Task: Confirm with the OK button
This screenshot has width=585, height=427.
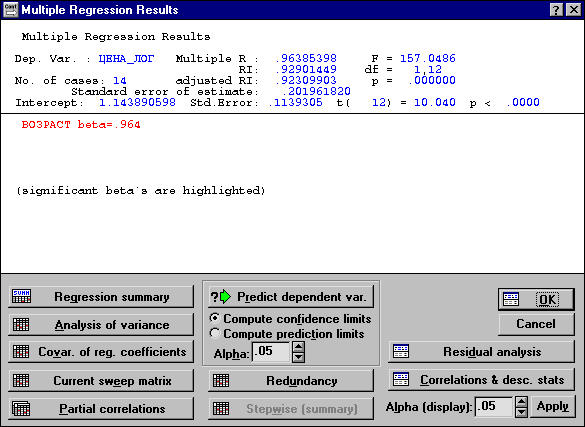Action: (x=536, y=299)
